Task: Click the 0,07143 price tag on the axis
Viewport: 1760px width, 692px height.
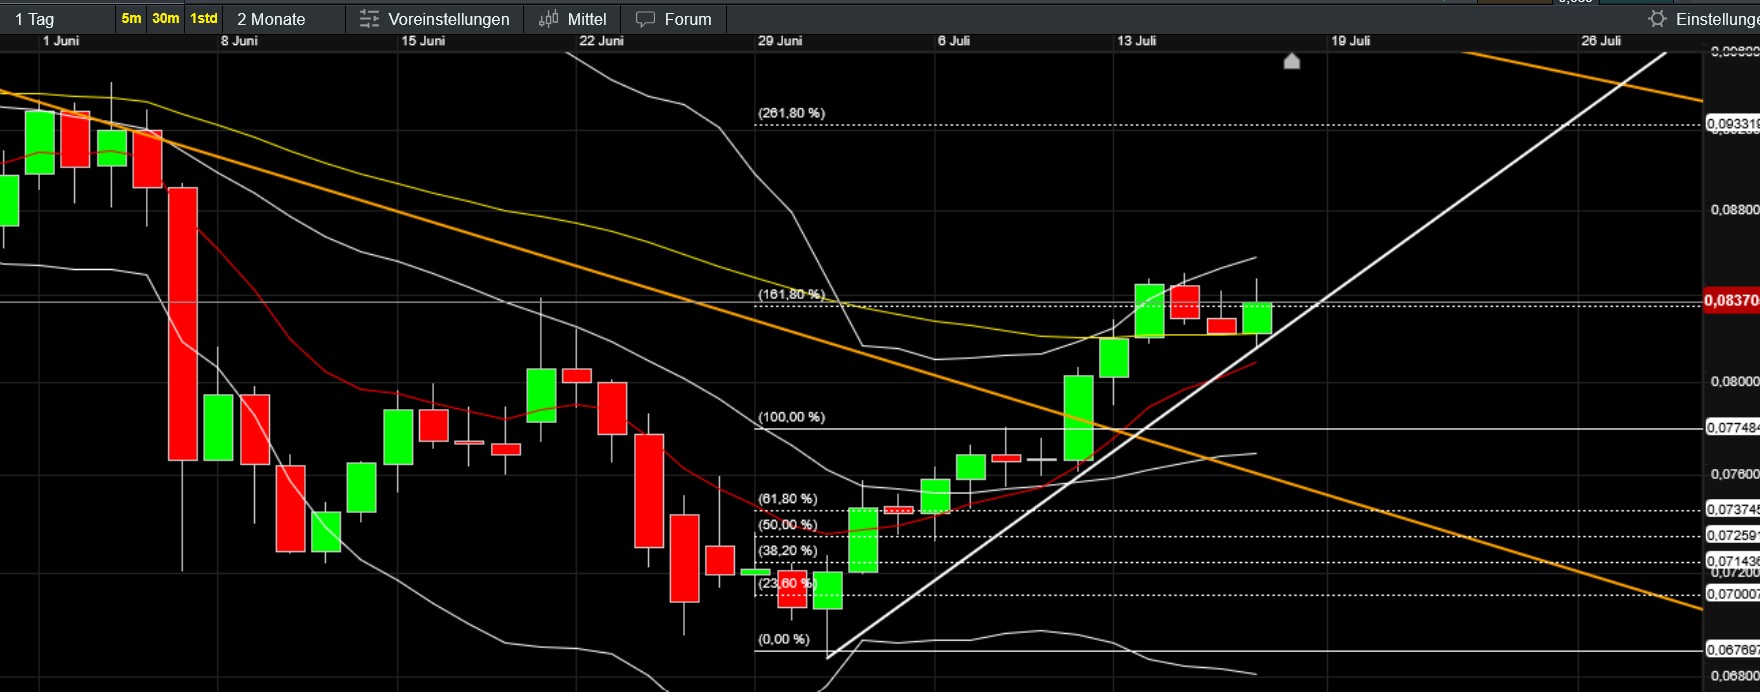Action: click(x=1732, y=562)
